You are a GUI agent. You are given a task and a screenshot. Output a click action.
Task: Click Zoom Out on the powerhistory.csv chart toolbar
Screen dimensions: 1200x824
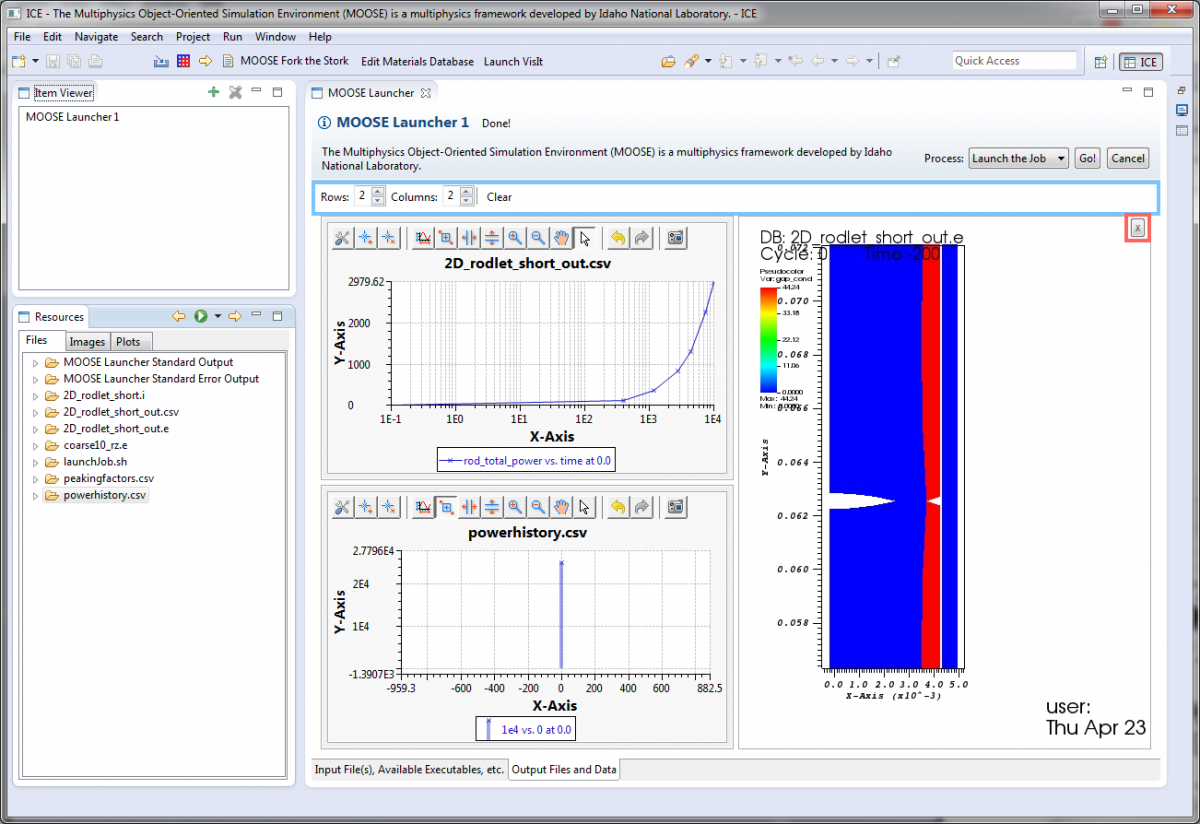[x=538, y=507]
